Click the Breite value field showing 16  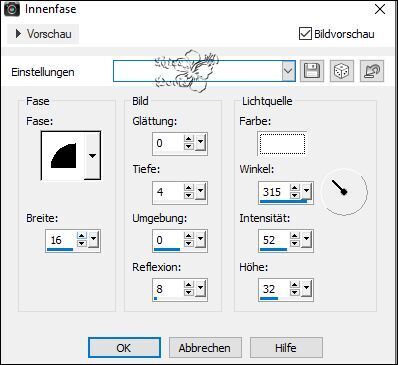[61, 240]
